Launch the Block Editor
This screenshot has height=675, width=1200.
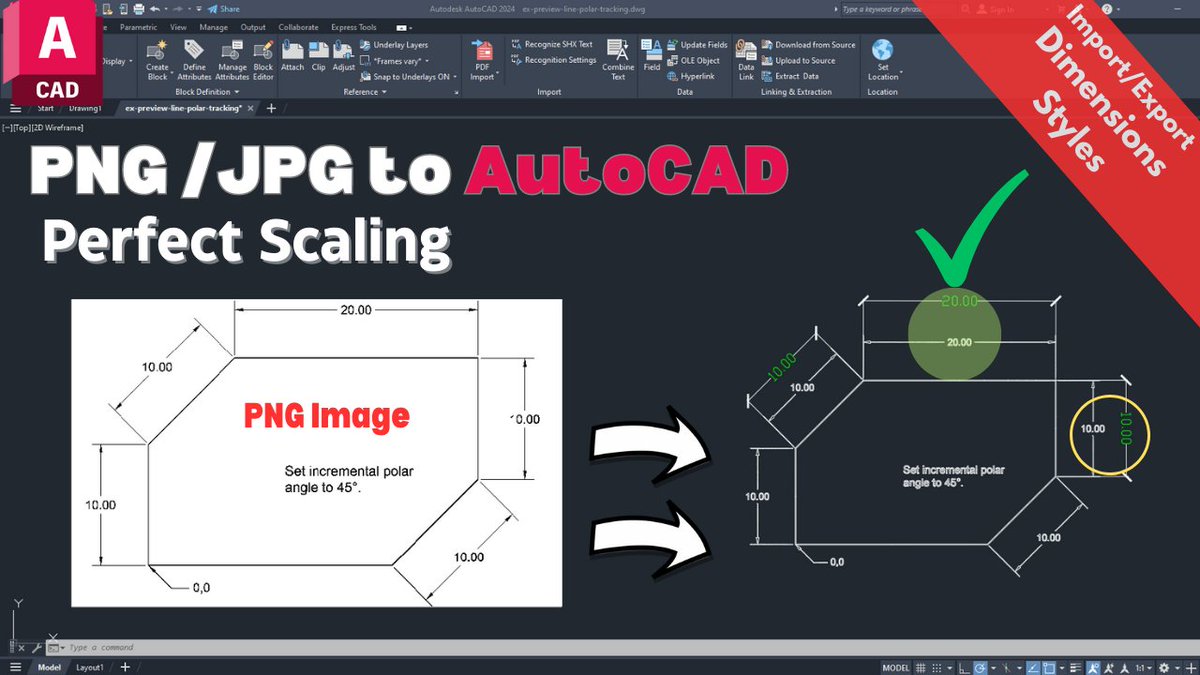pos(263,58)
